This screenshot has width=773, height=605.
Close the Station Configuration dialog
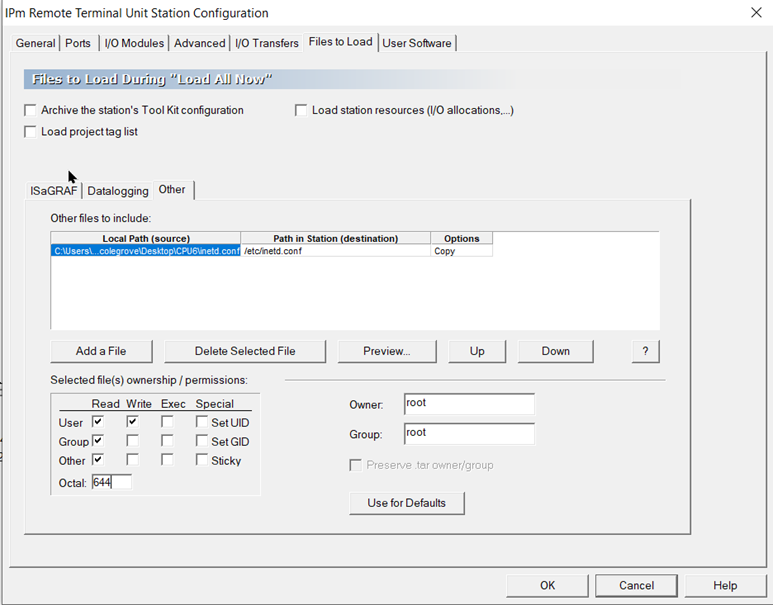[x=755, y=13]
